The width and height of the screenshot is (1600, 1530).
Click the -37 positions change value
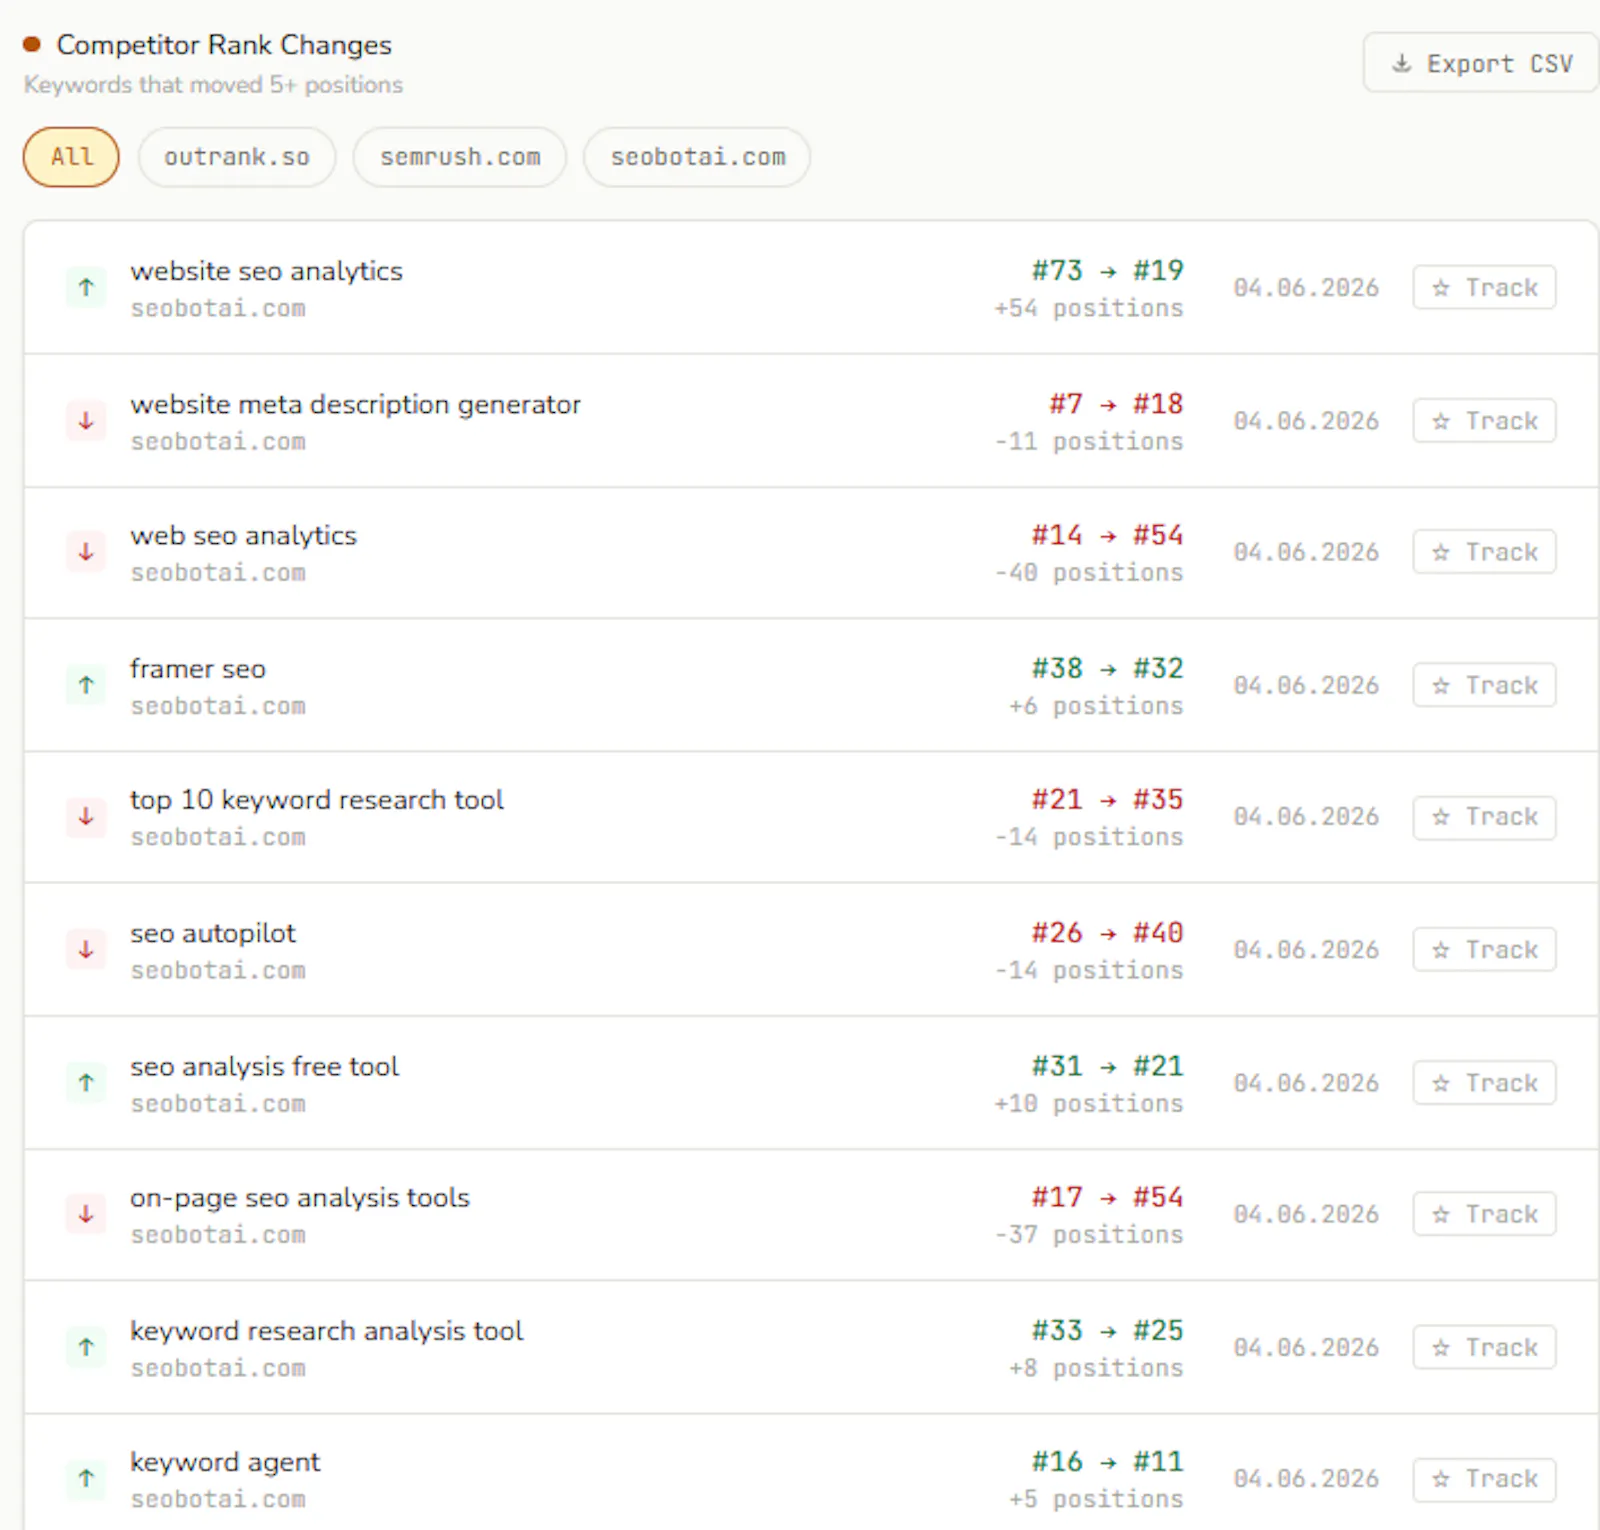click(x=1088, y=1235)
